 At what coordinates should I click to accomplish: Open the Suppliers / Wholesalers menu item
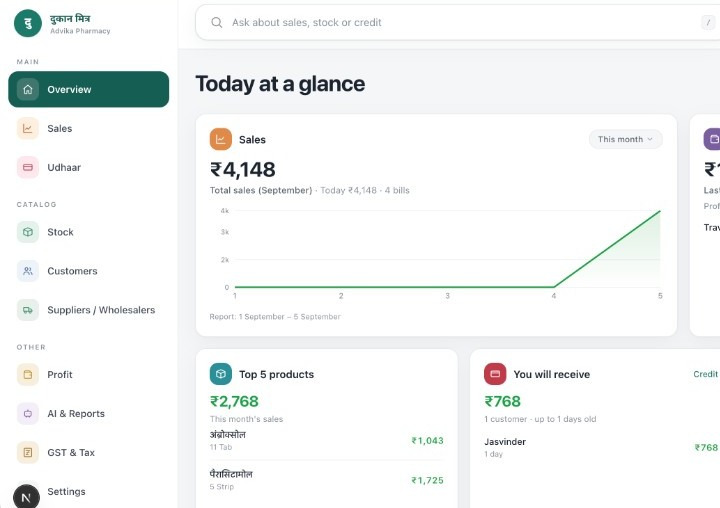[x=89, y=310]
